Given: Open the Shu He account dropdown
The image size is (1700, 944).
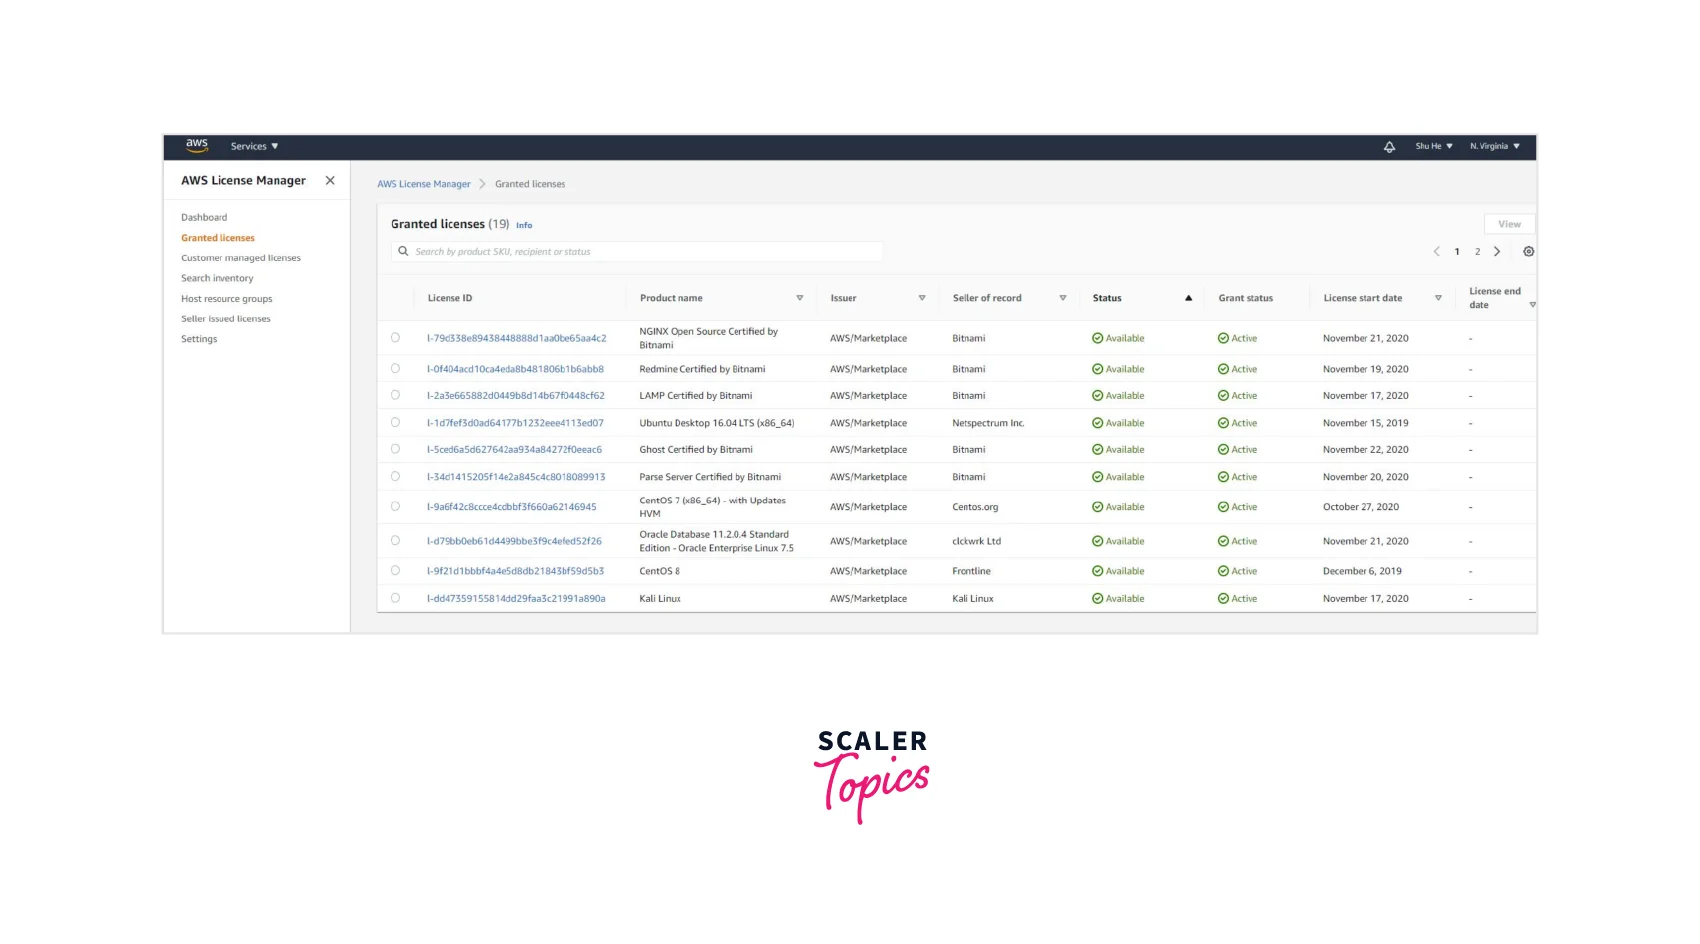Looking at the screenshot, I should pyautogui.click(x=1433, y=147).
